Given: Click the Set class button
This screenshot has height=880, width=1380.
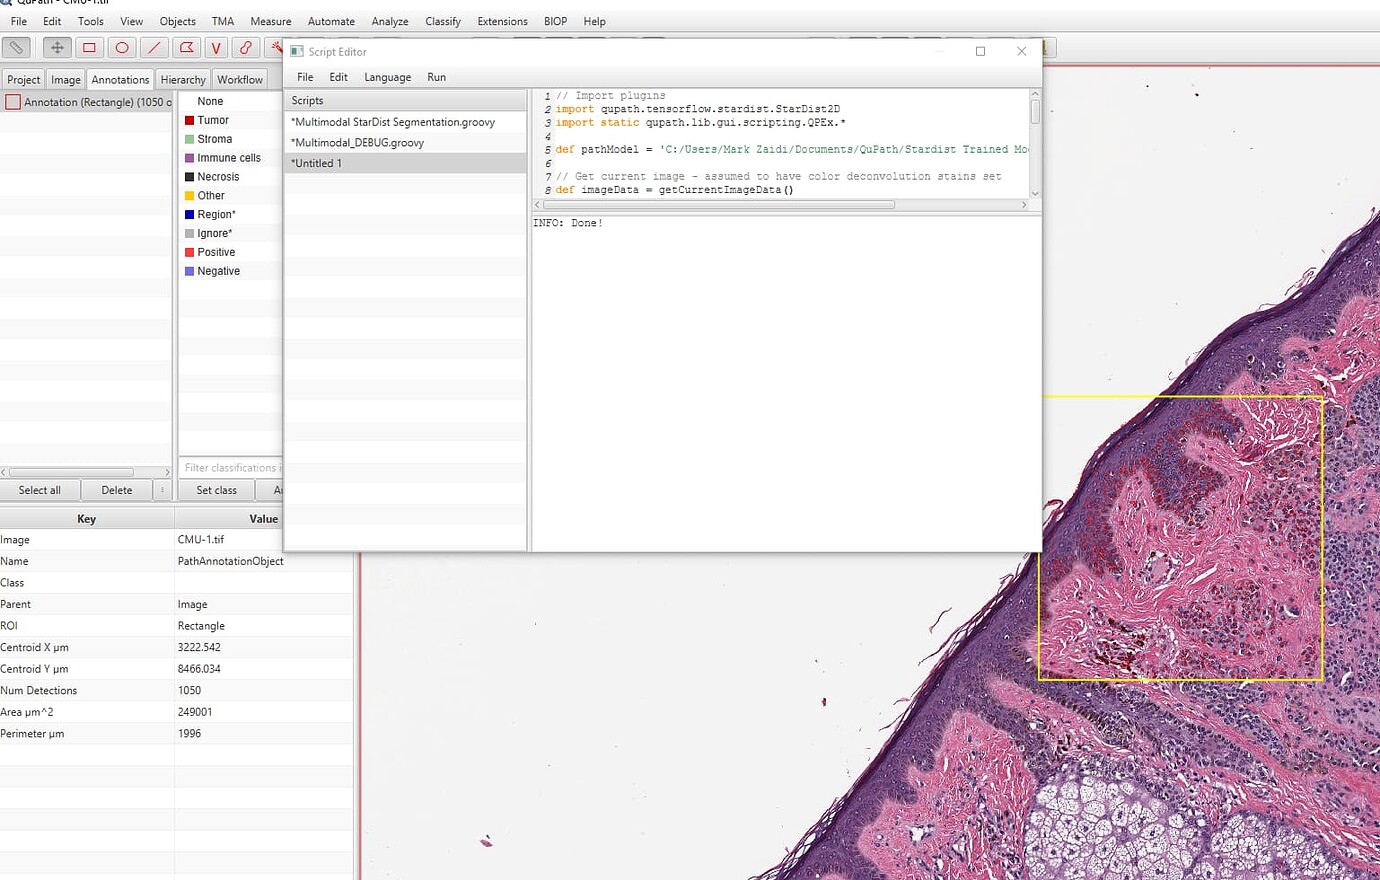Looking at the screenshot, I should coord(216,490).
